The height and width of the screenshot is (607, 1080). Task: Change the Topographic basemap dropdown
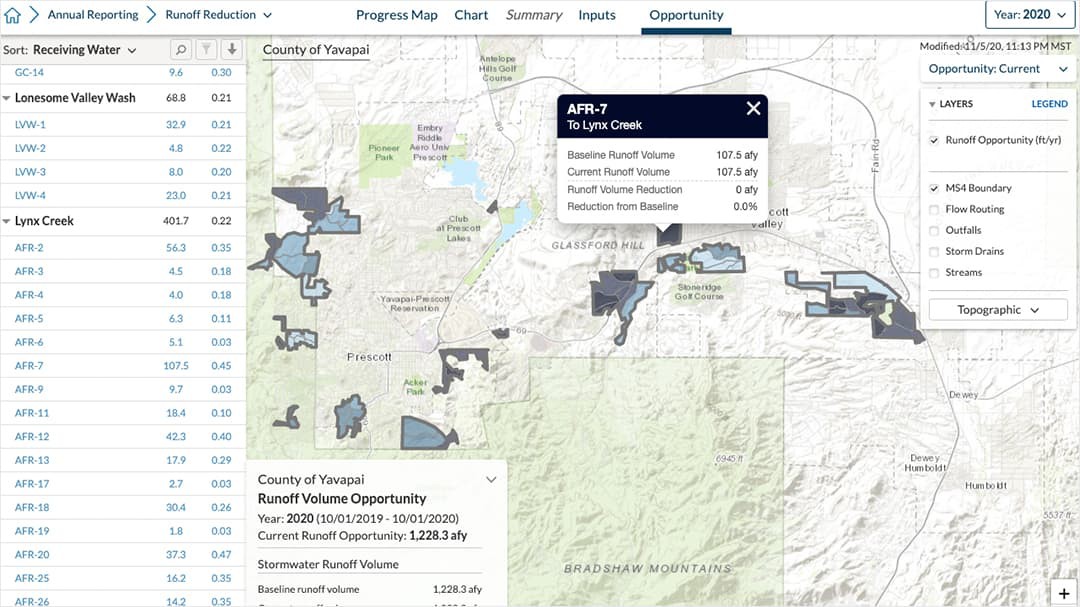pyautogui.click(x=998, y=310)
